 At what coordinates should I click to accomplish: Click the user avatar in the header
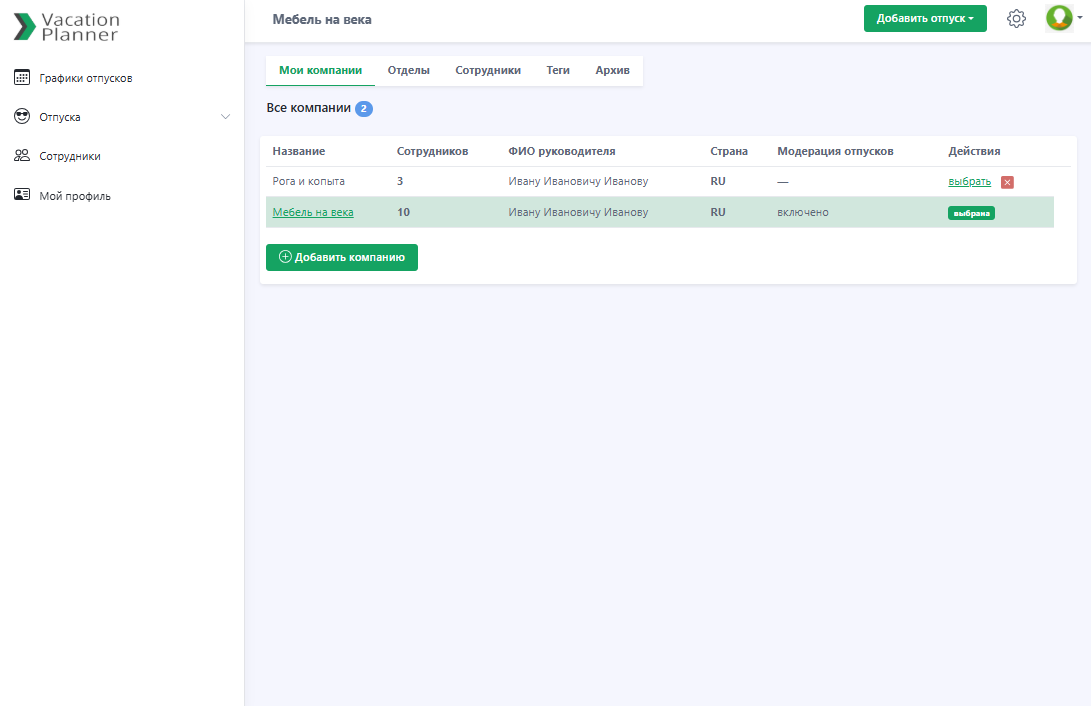pos(1058,18)
